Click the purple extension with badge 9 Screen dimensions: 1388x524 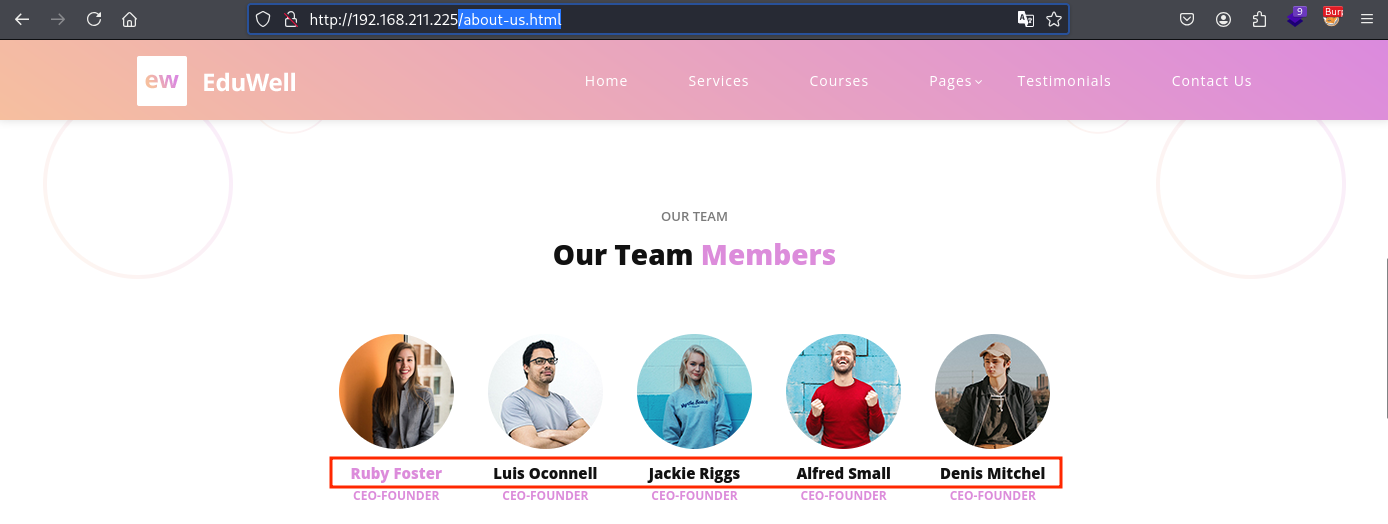1297,17
